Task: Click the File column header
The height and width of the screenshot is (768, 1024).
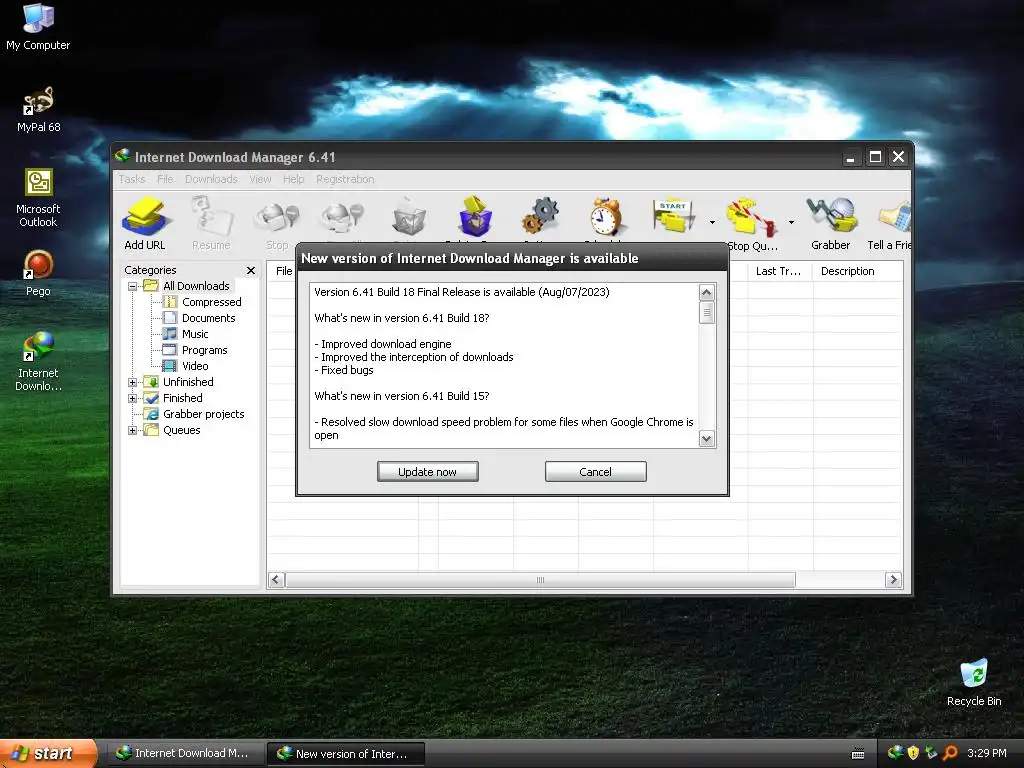Action: tap(282, 271)
